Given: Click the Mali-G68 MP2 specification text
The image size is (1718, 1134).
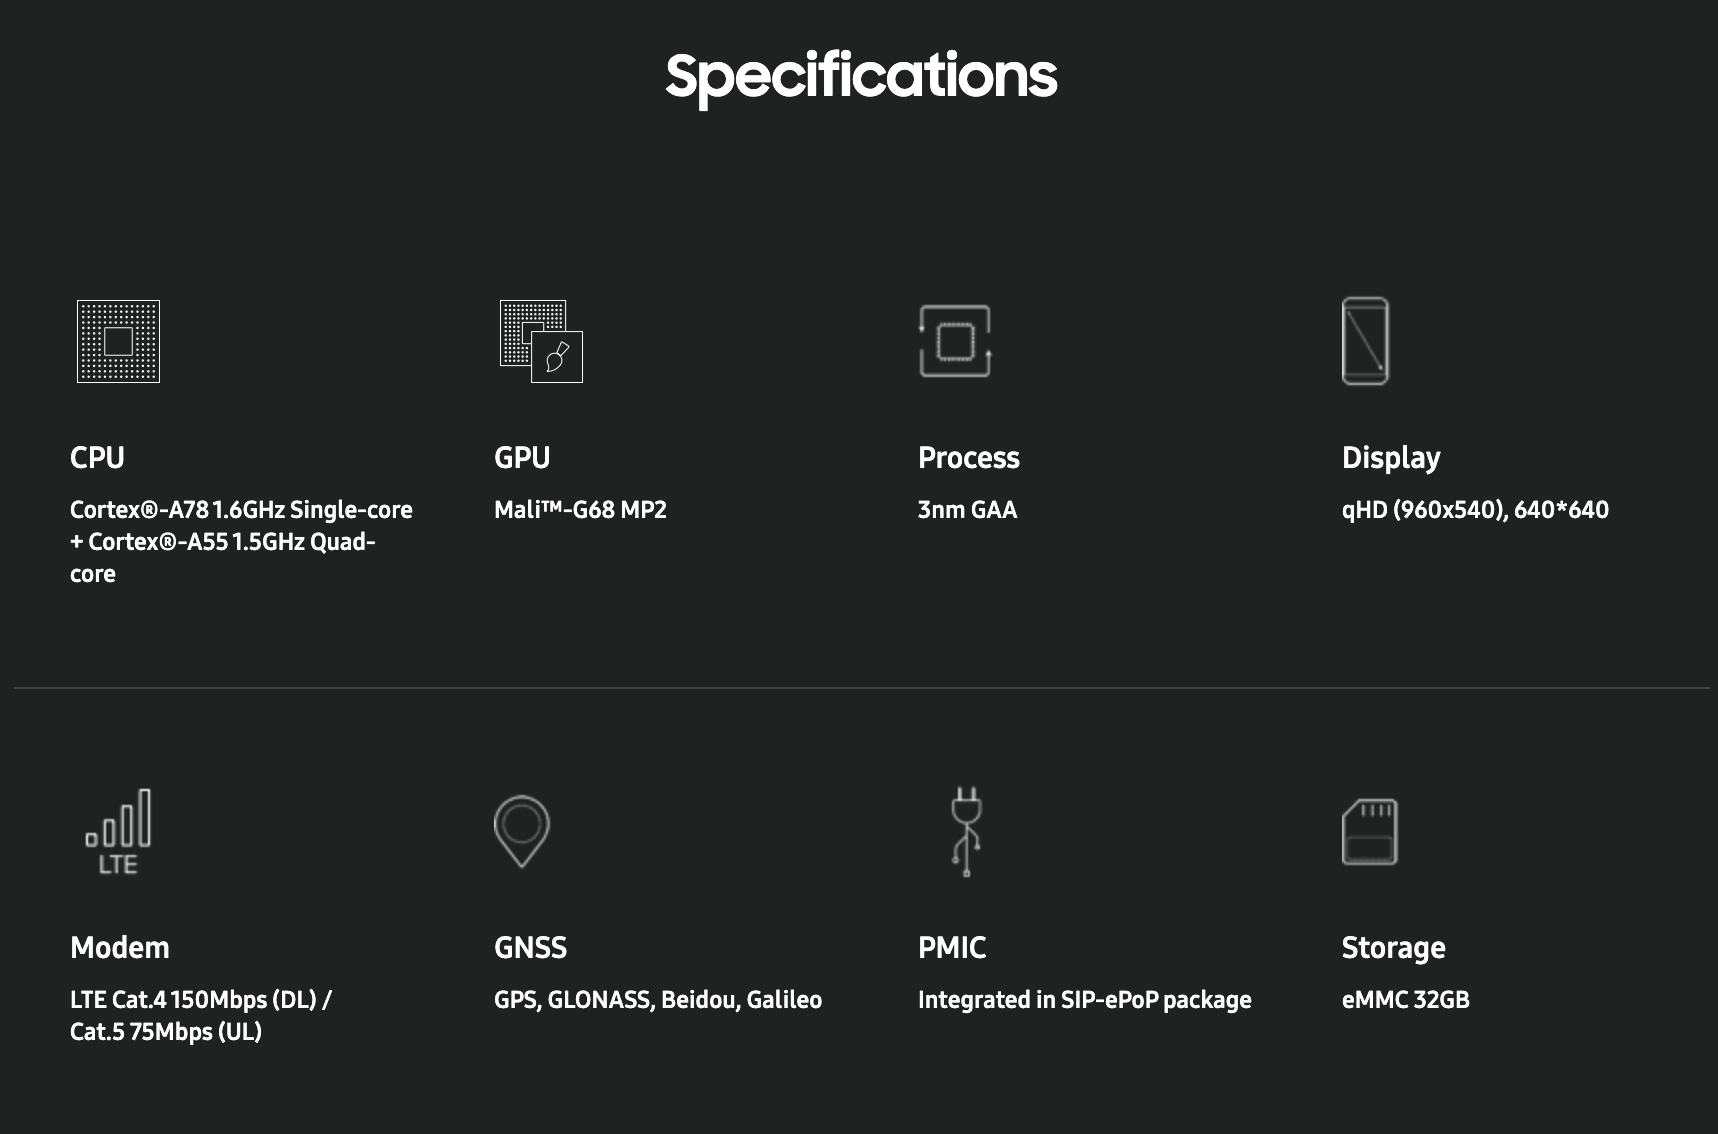Looking at the screenshot, I should [580, 510].
